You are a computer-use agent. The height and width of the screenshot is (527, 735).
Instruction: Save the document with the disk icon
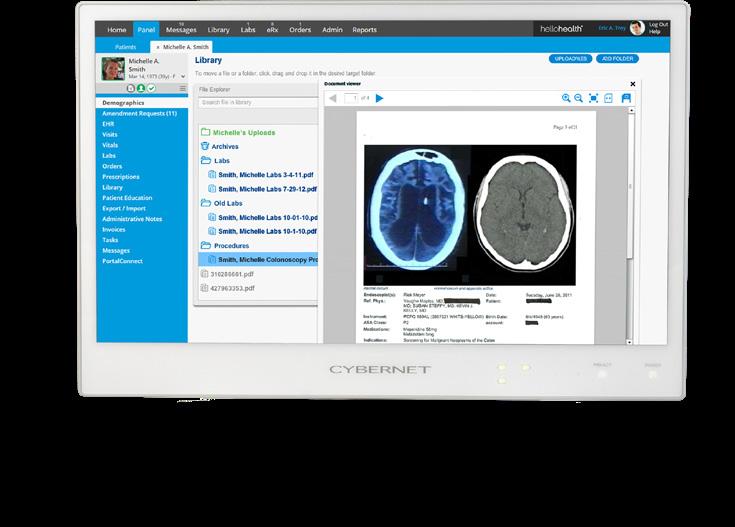pyautogui.click(x=626, y=98)
